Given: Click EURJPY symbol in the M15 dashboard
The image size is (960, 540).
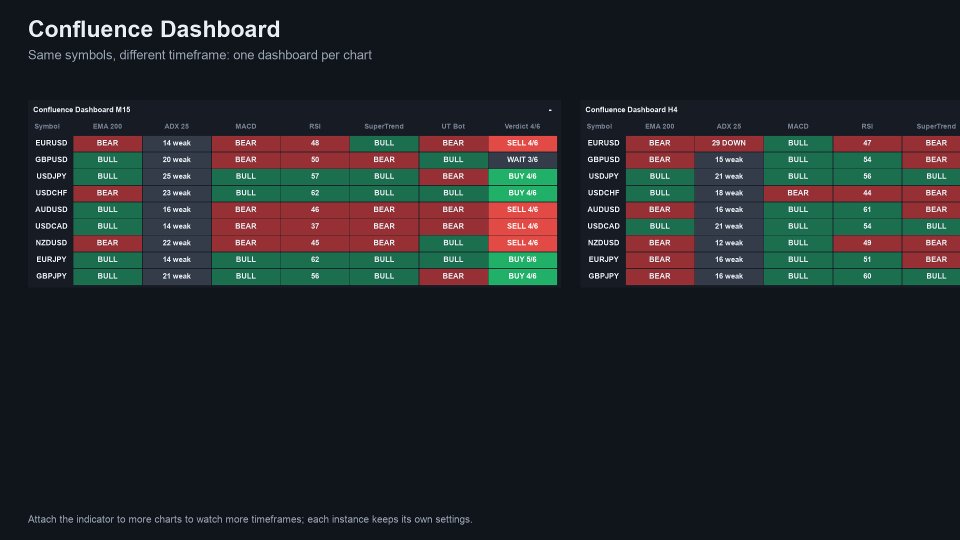Looking at the screenshot, I should 51,259.
